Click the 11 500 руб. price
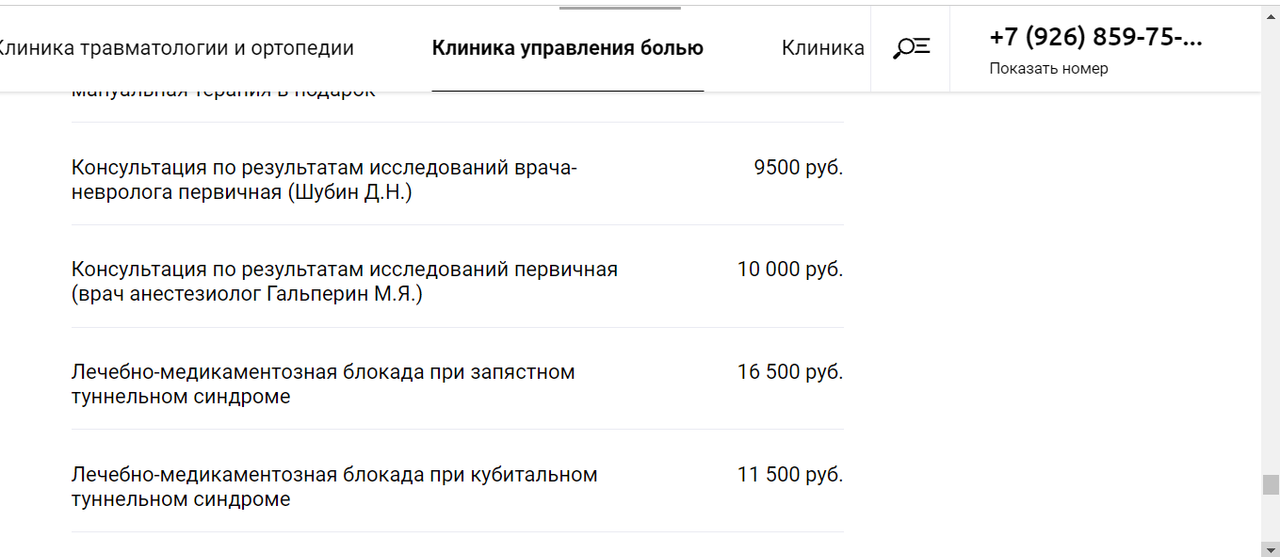The image size is (1280, 557). [x=790, y=474]
